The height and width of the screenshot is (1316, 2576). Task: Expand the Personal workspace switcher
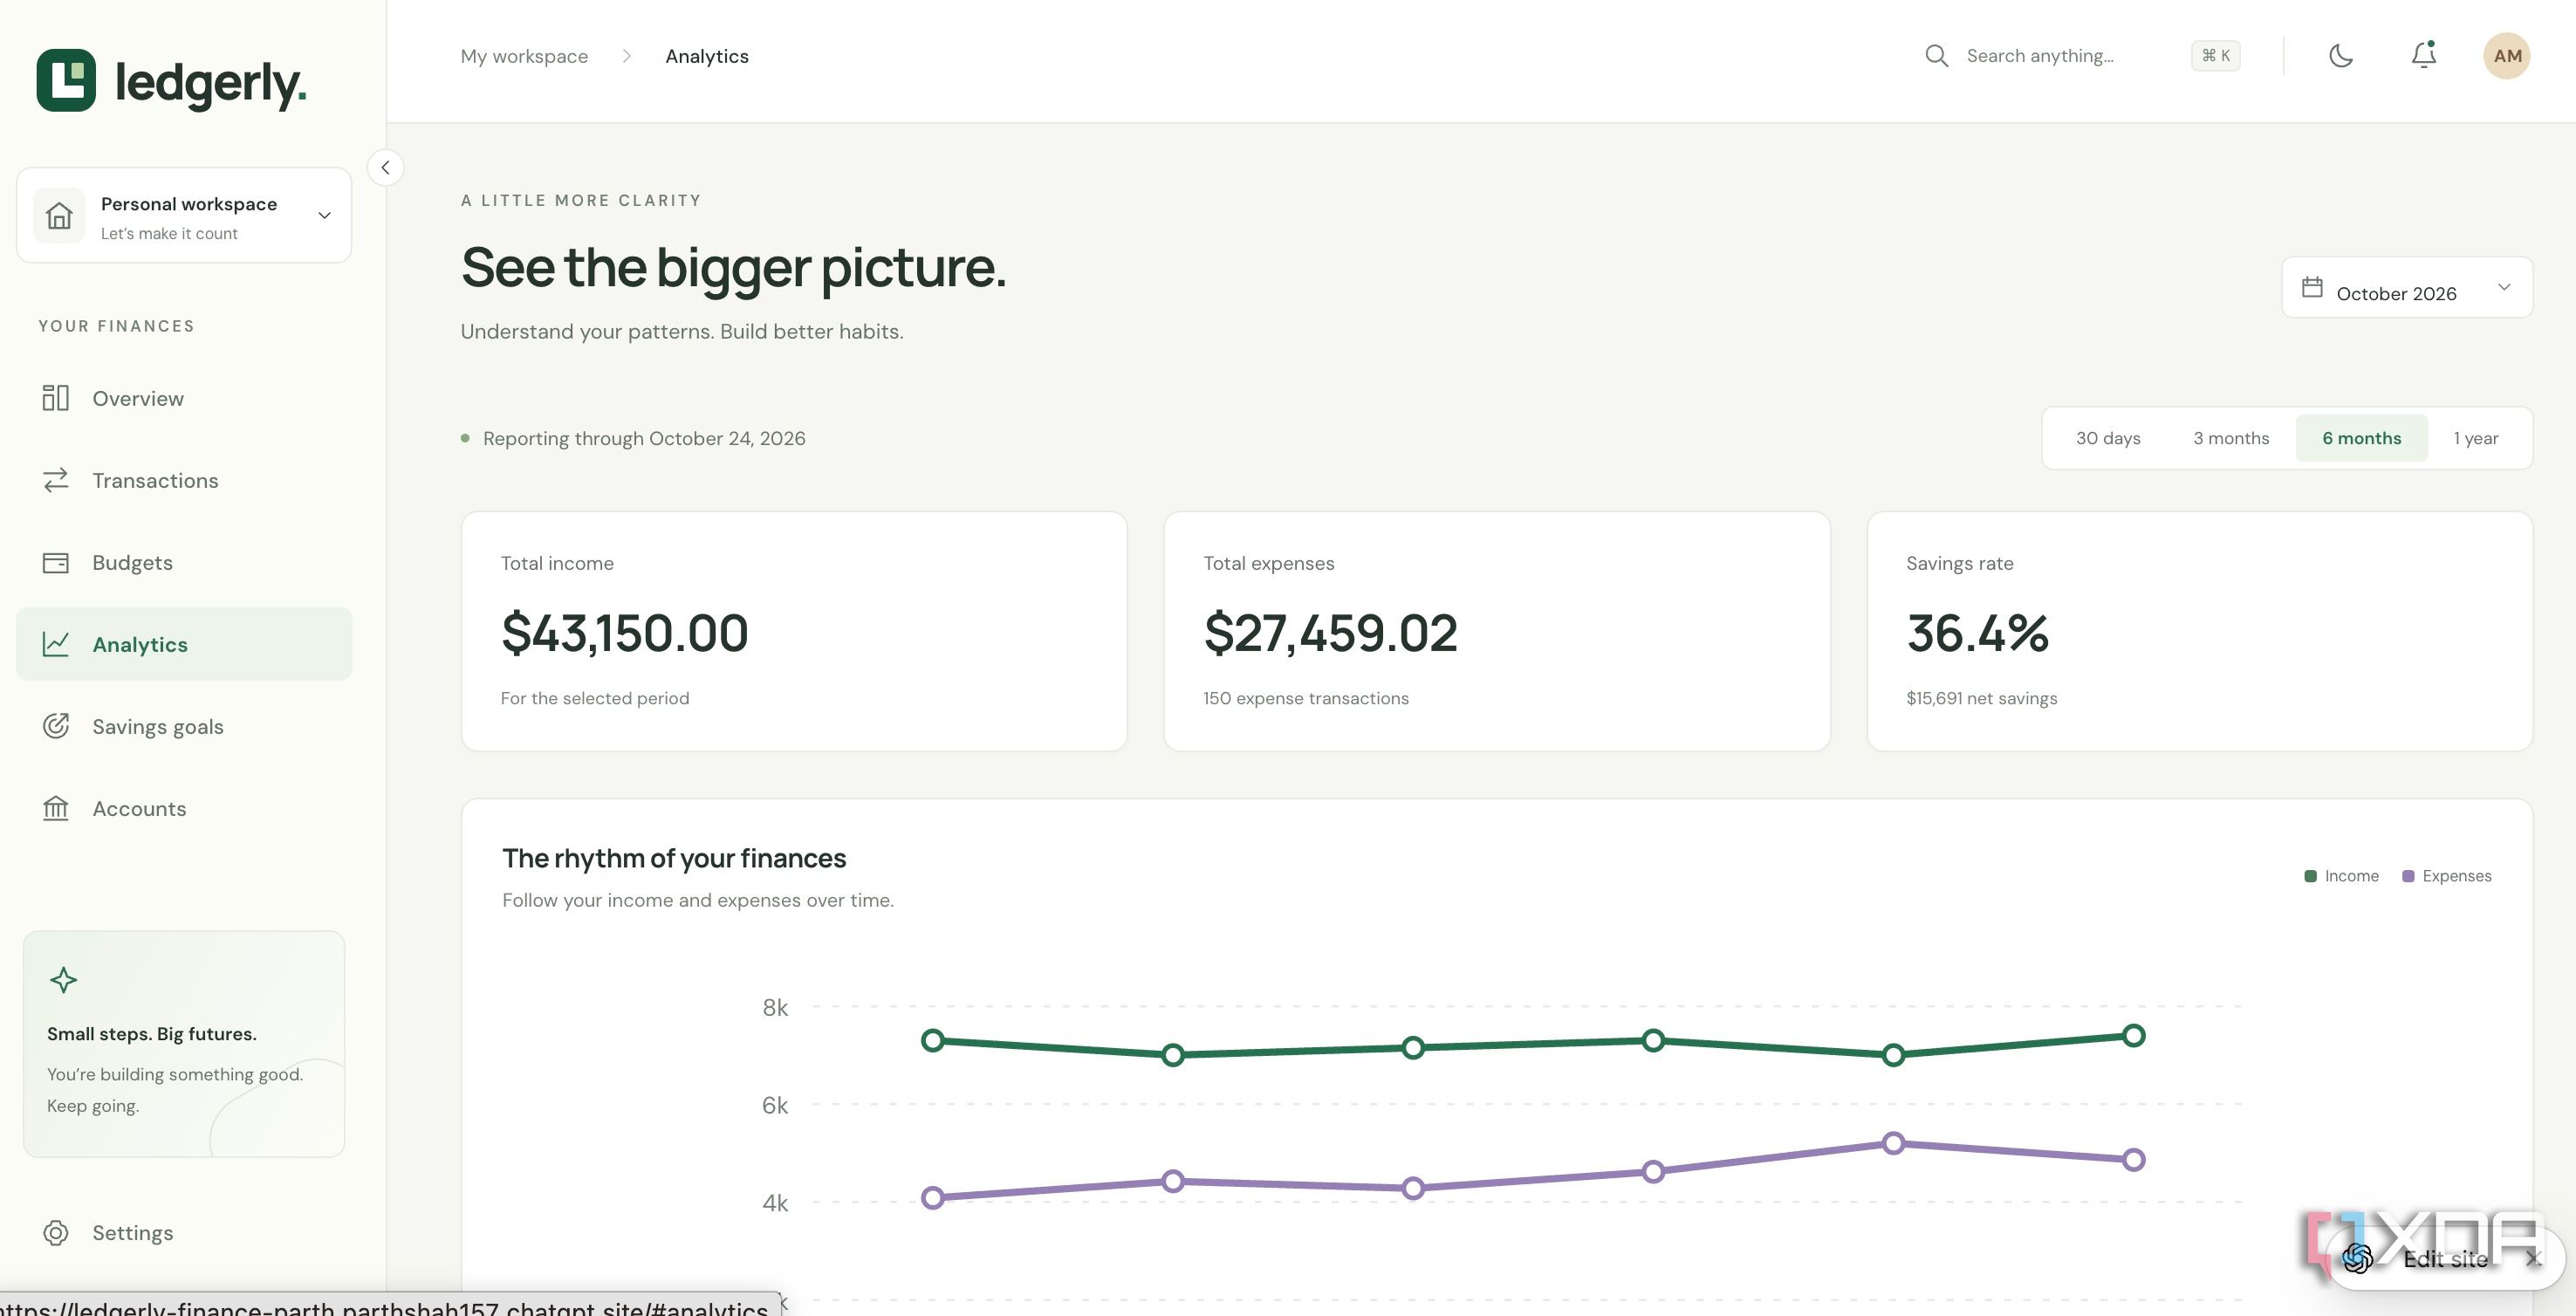[184, 215]
